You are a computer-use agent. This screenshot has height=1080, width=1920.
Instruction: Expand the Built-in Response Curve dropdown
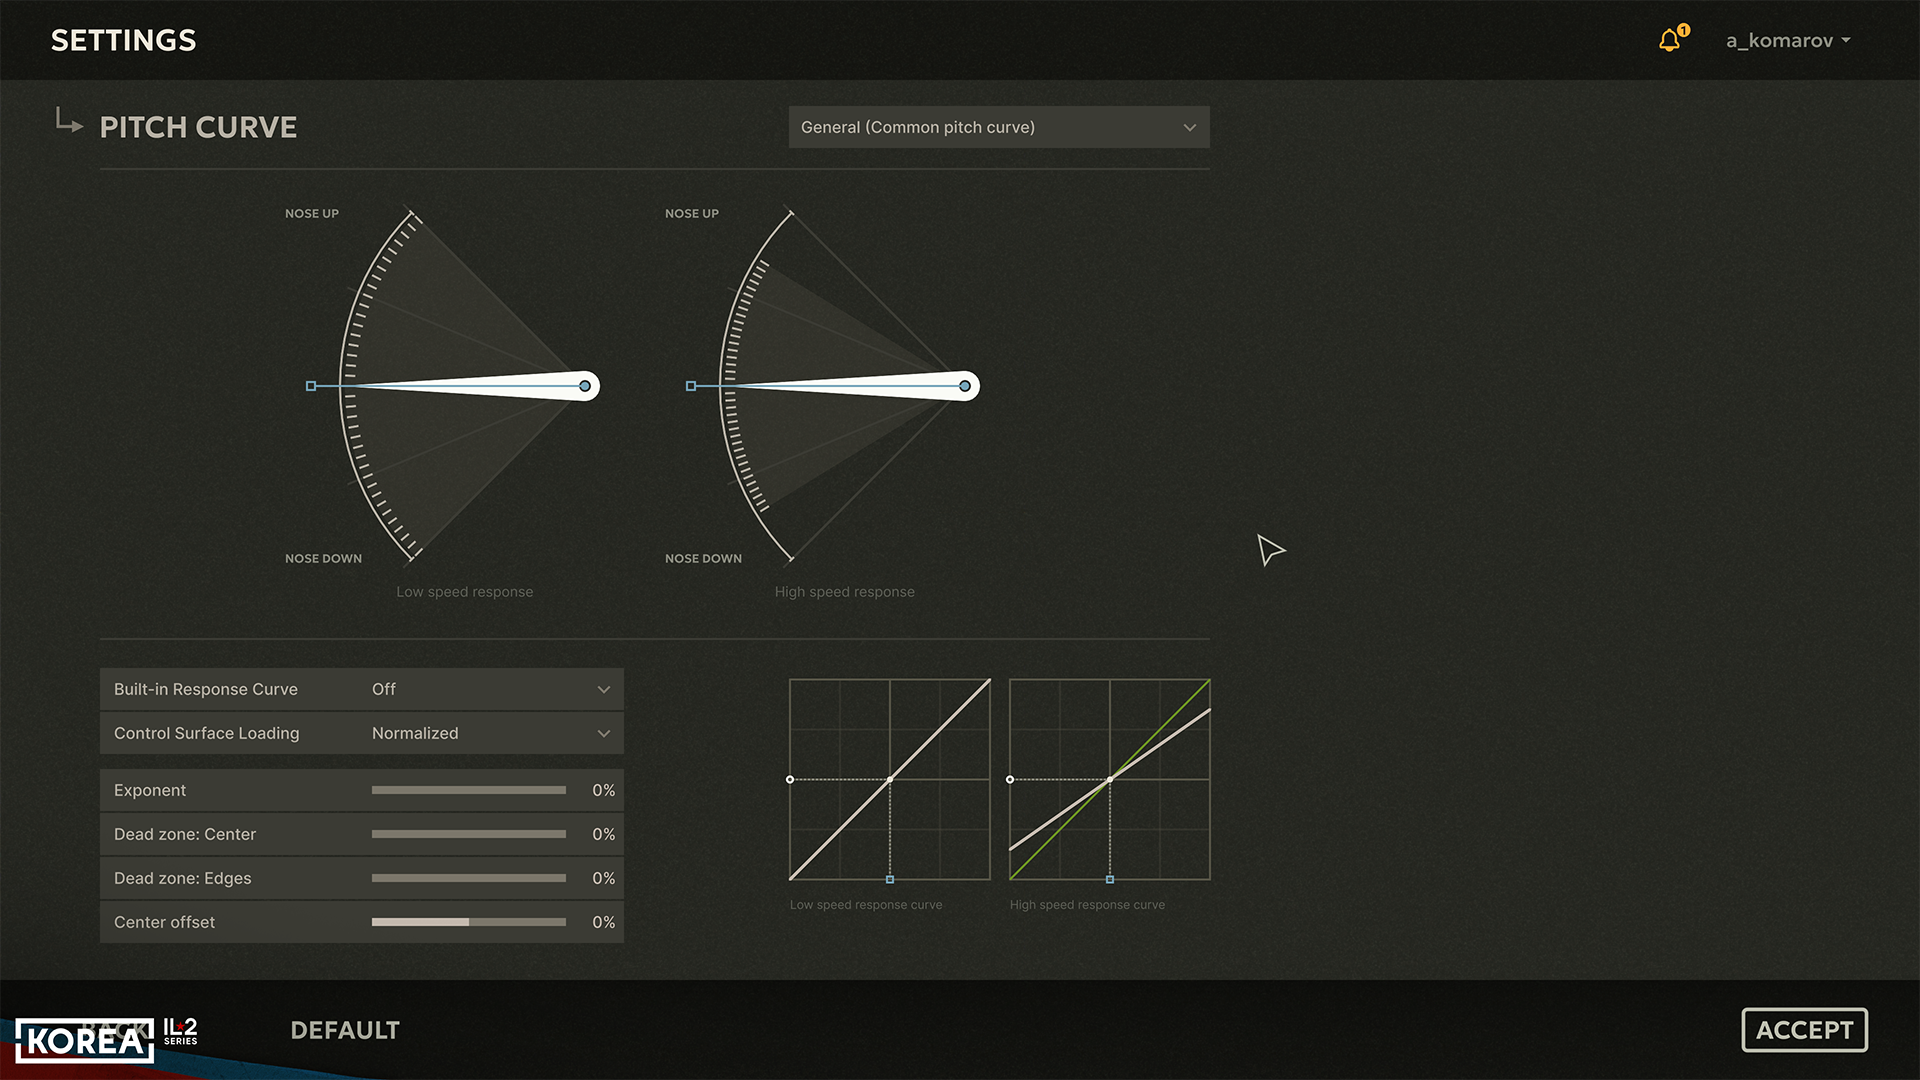click(x=490, y=689)
